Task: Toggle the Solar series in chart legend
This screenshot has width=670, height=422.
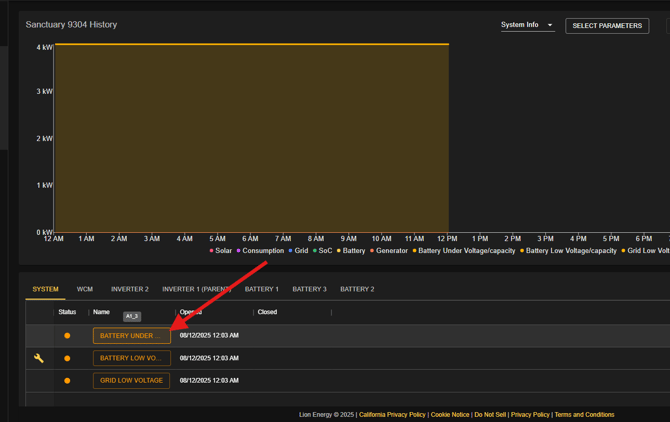Action: pyautogui.click(x=221, y=251)
